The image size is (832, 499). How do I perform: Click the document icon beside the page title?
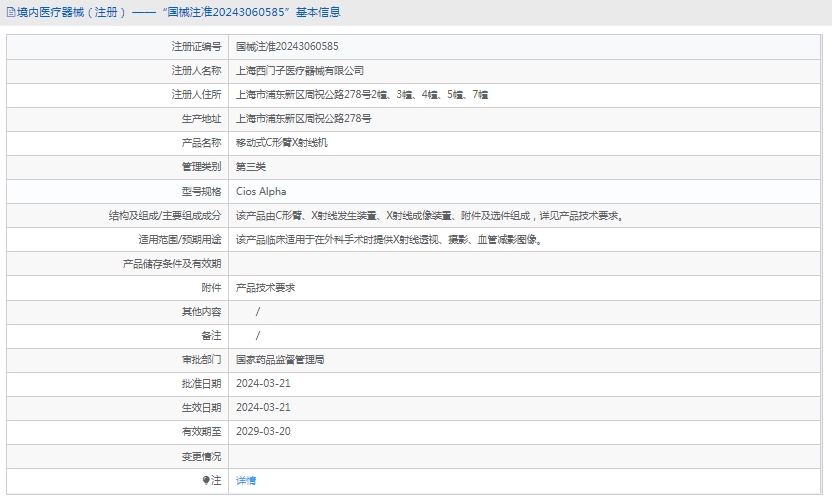click(10, 13)
